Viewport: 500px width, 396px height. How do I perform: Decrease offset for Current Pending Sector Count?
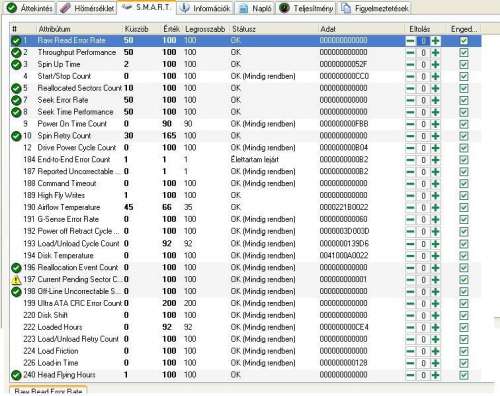click(411, 280)
